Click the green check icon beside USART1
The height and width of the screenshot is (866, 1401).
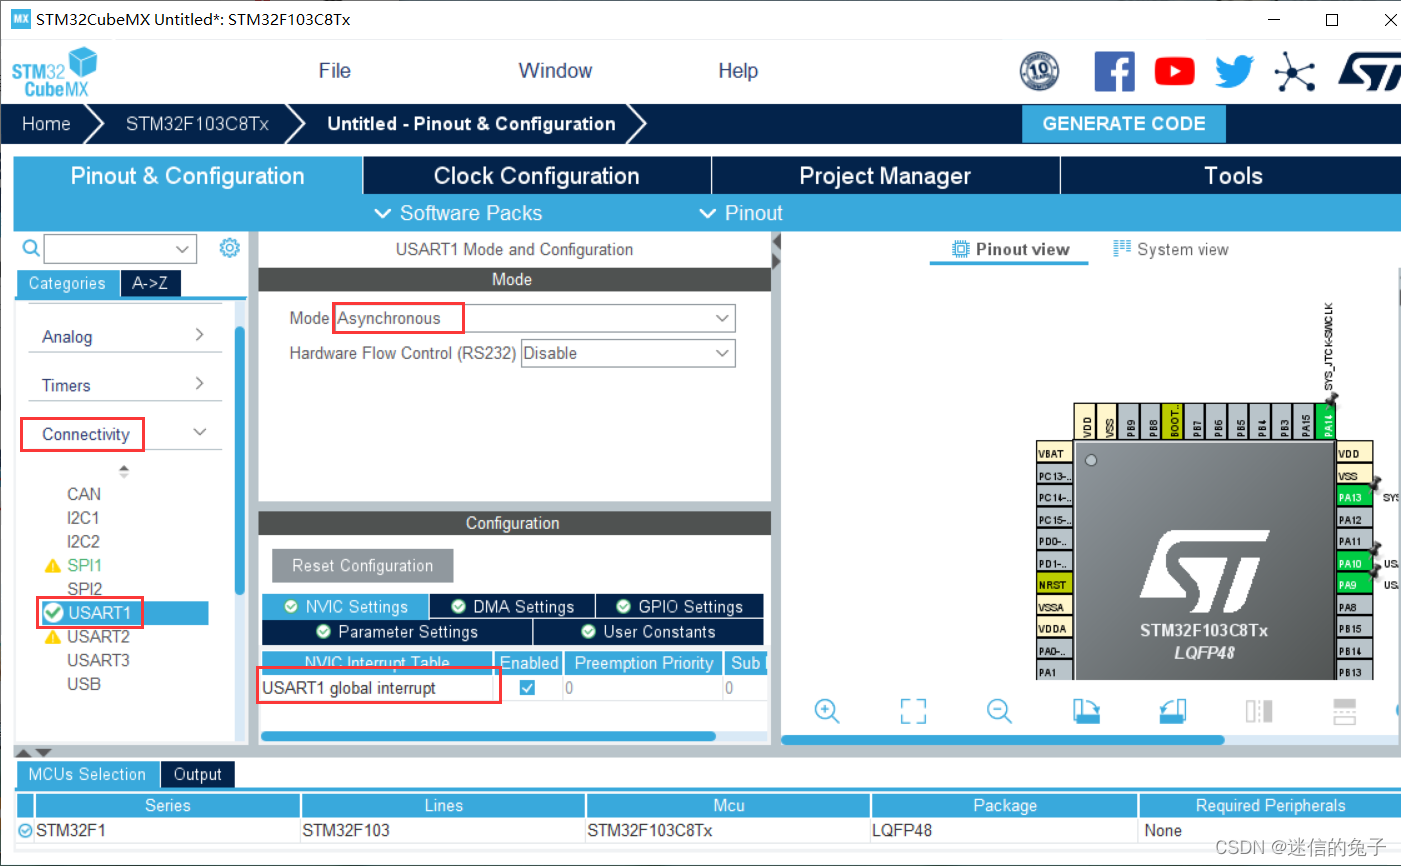coord(54,613)
